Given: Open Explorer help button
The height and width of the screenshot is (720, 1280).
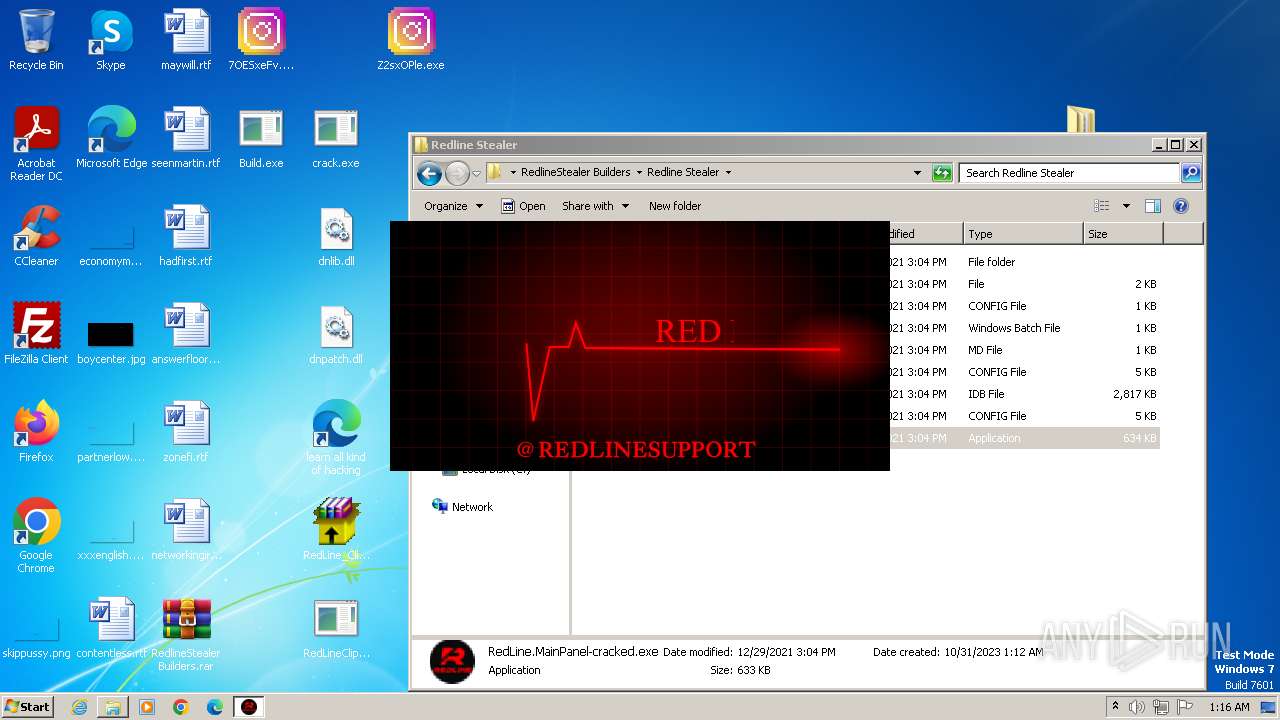Looking at the screenshot, I should 1180,206.
